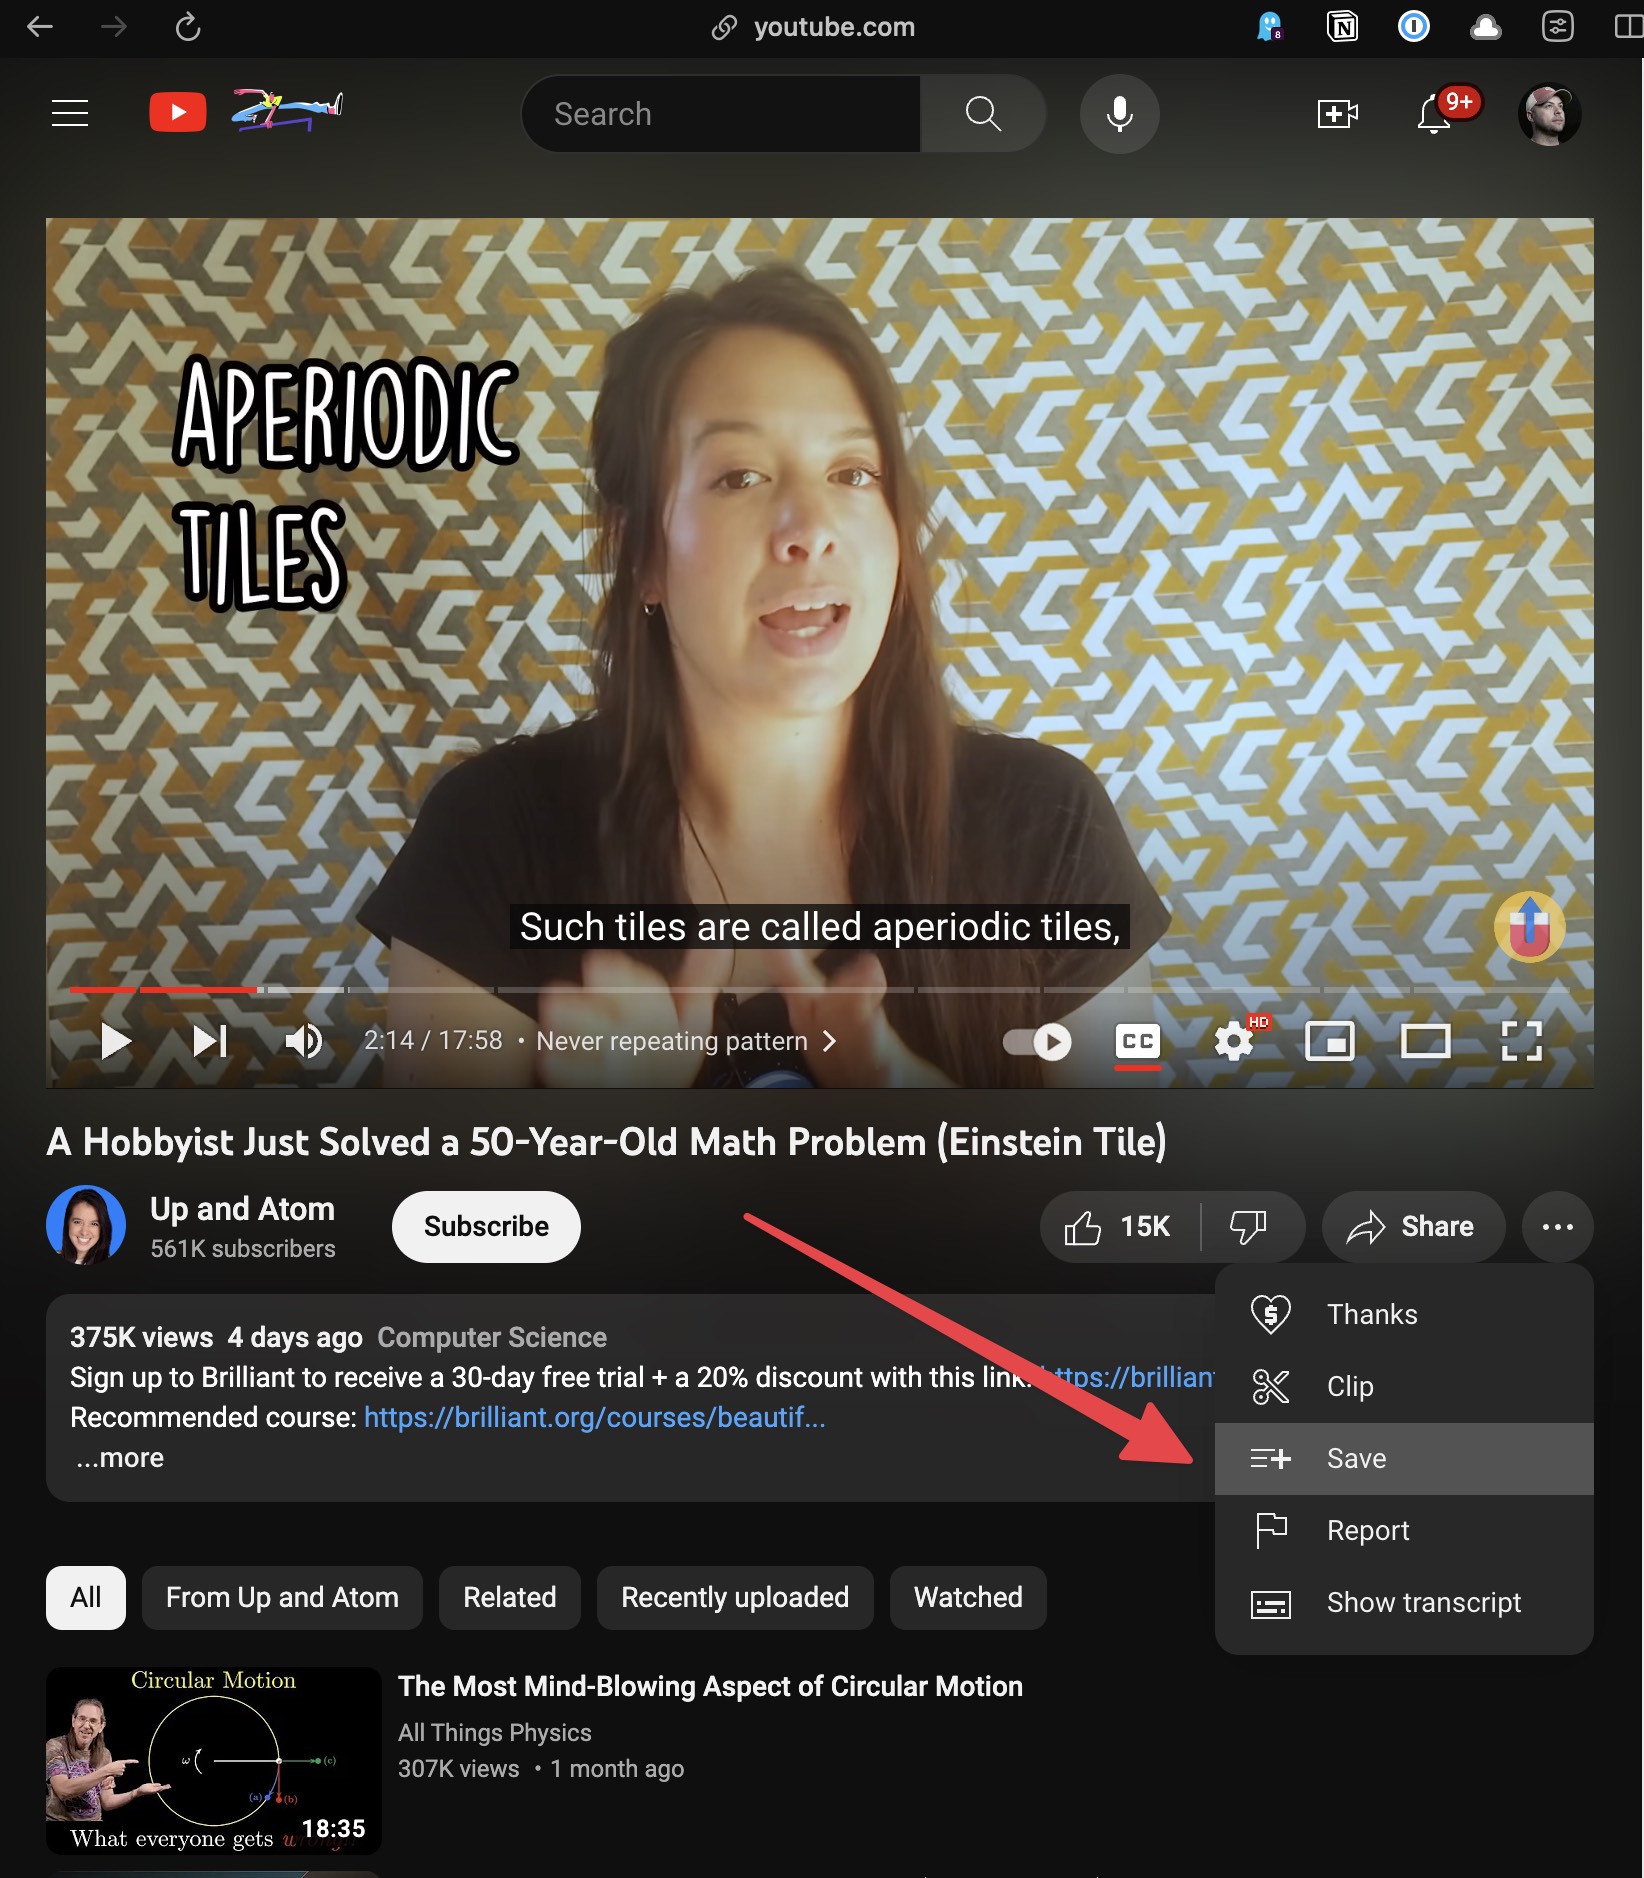Seek on the video progress bar
Viewport: 1644px width, 1878px height.
coord(819,989)
